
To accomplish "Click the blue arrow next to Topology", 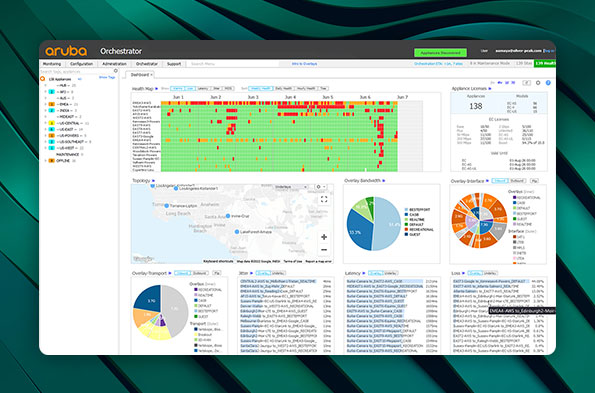I will (153, 181).
